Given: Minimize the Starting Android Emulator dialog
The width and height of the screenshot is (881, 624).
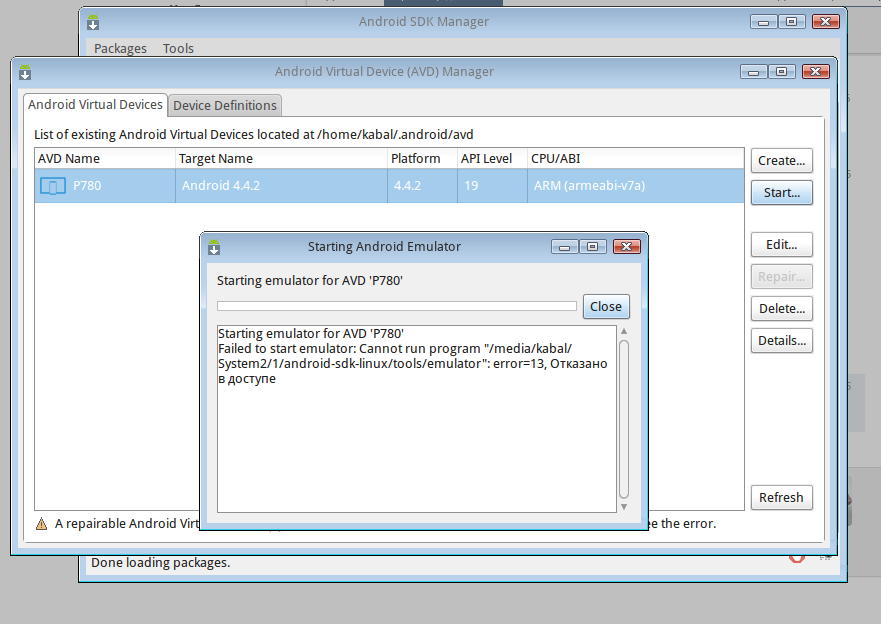Looking at the screenshot, I should pos(564,247).
